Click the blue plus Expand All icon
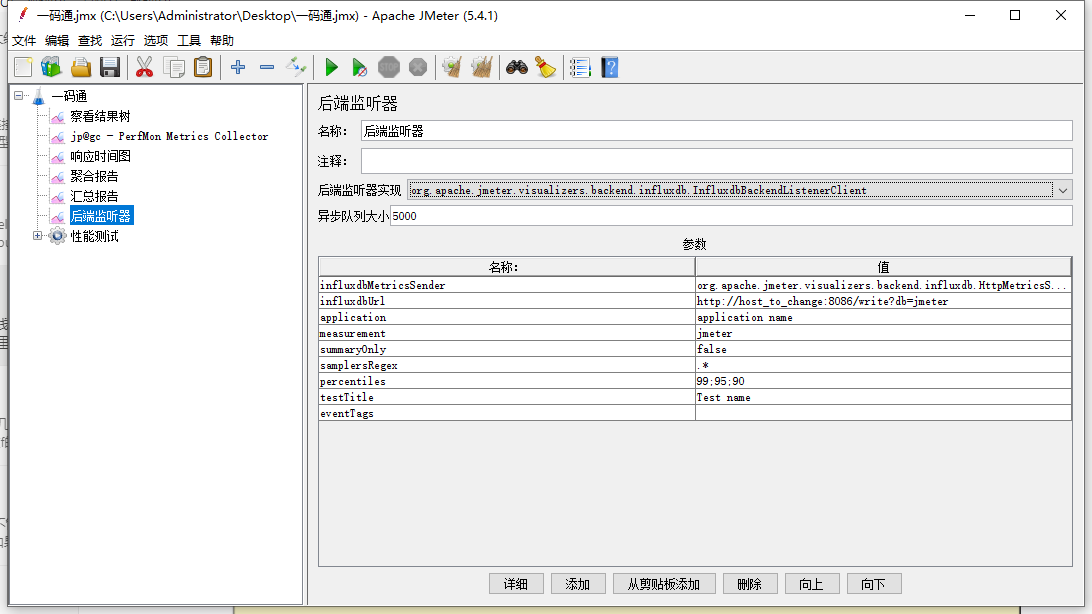1092x614 pixels. (x=238, y=68)
